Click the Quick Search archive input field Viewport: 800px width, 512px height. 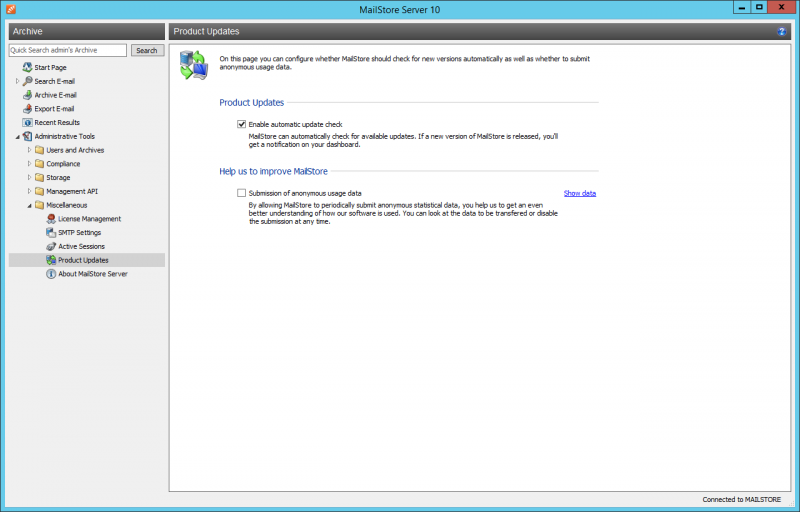pyautogui.click(x=68, y=50)
